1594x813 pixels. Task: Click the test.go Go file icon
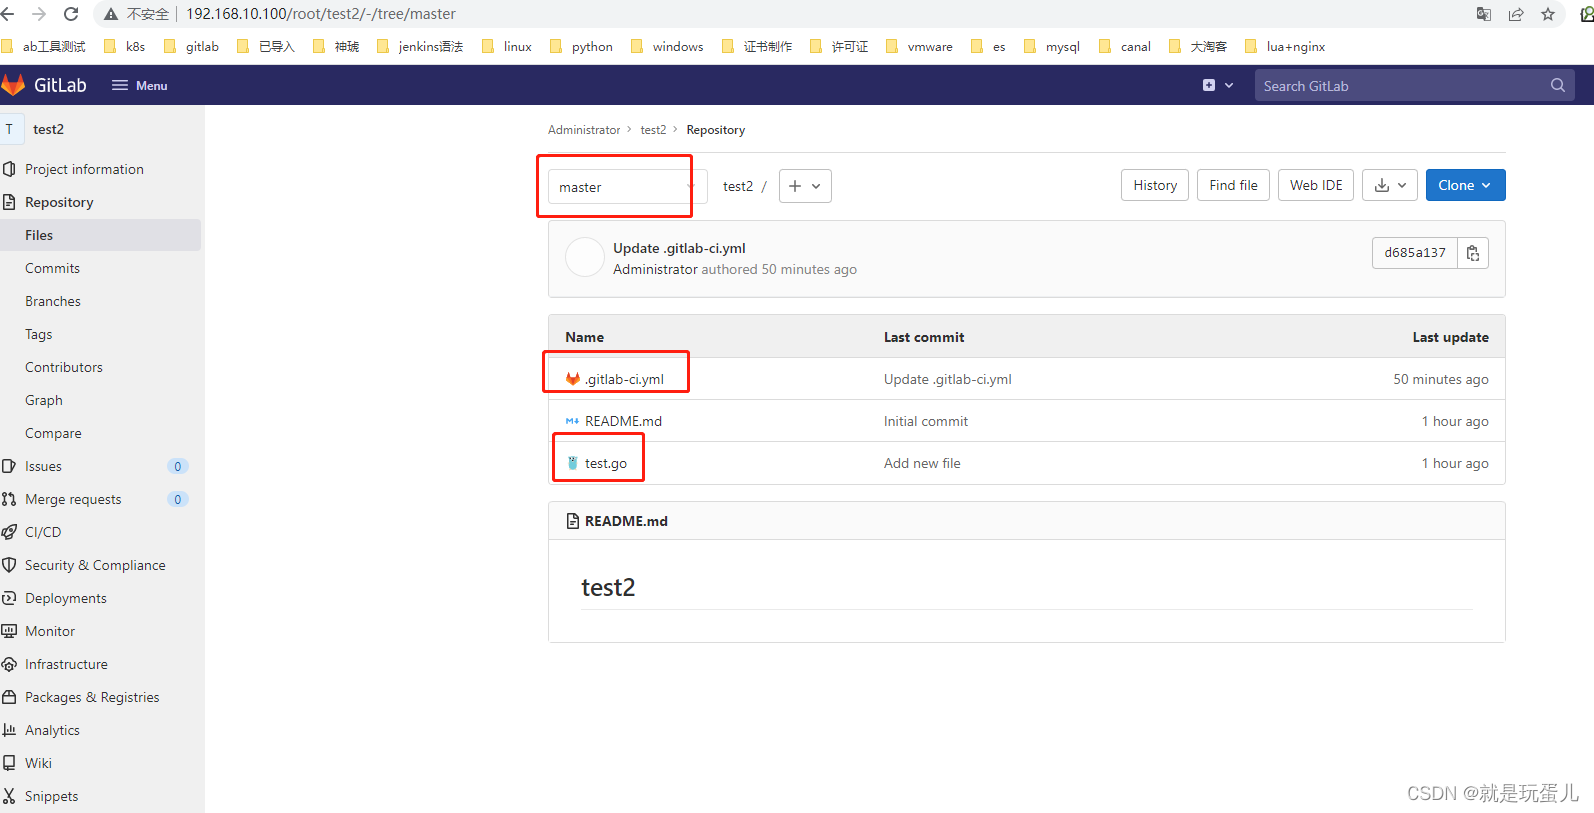point(572,463)
